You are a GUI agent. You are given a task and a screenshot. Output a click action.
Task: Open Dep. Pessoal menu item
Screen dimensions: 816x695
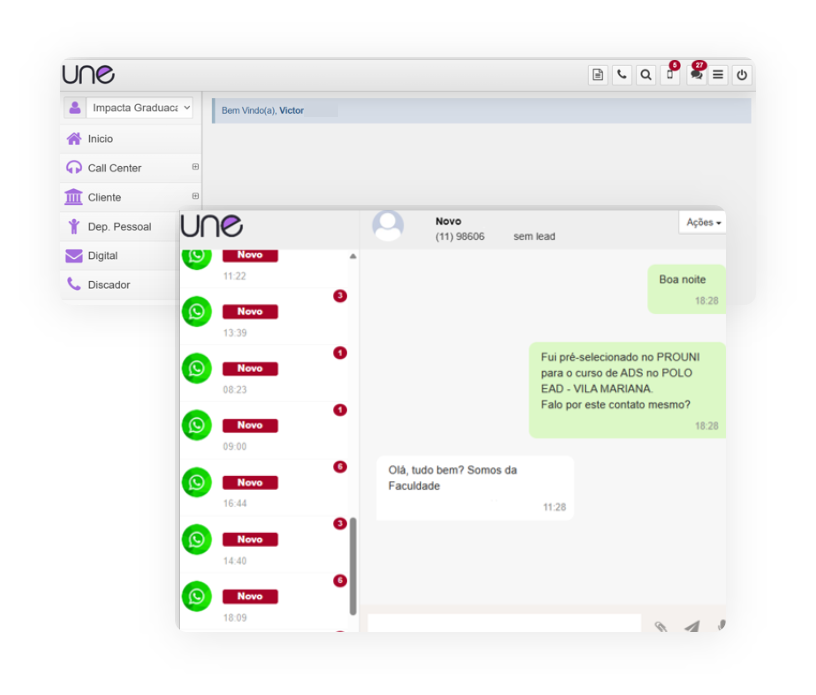coord(120,226)
